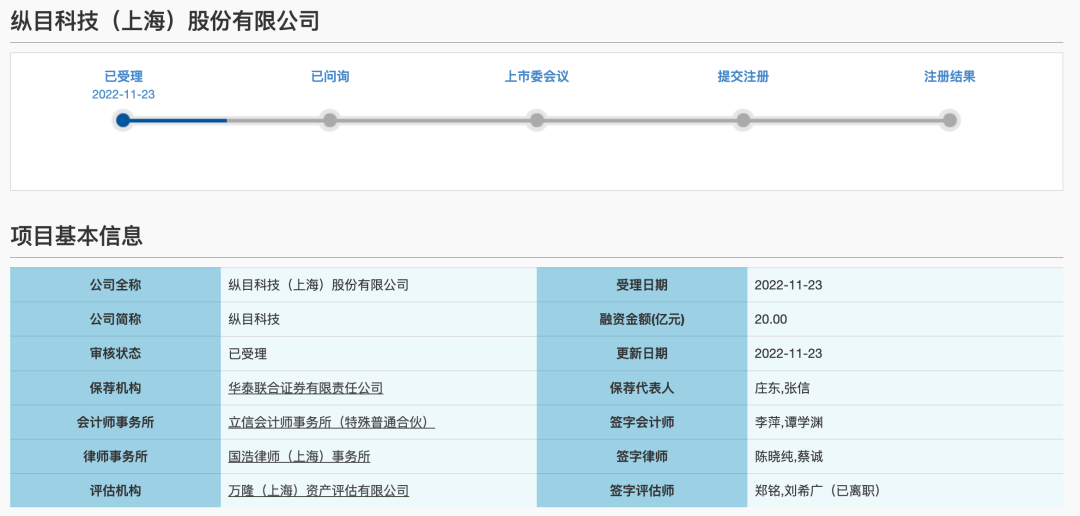1080x516 pixels.
Task: Open the 注册结果 stage label
Action: click(950, 76)
